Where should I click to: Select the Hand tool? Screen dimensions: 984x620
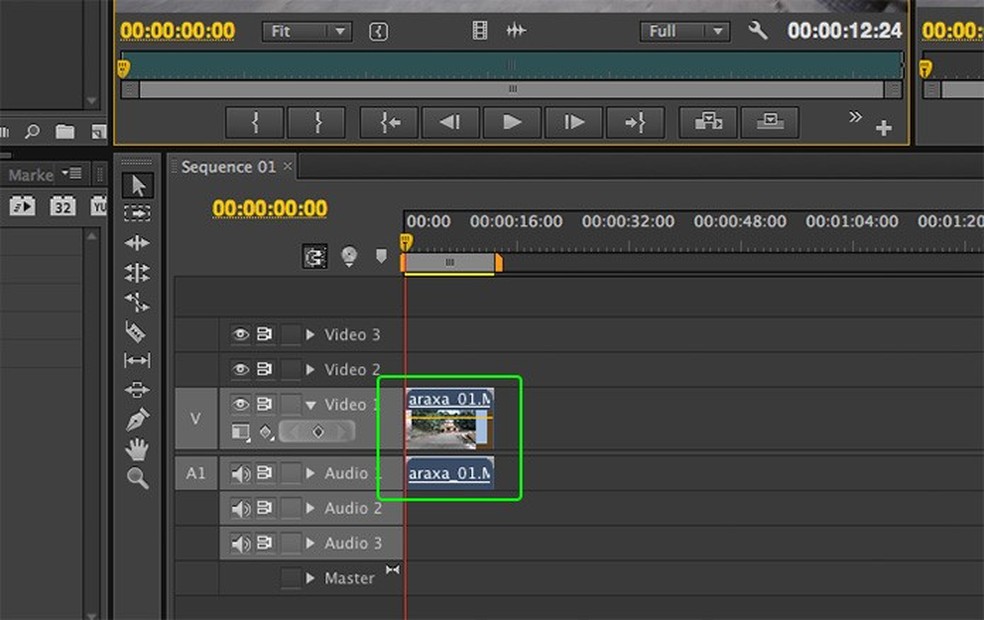click(x=136, y=449)
